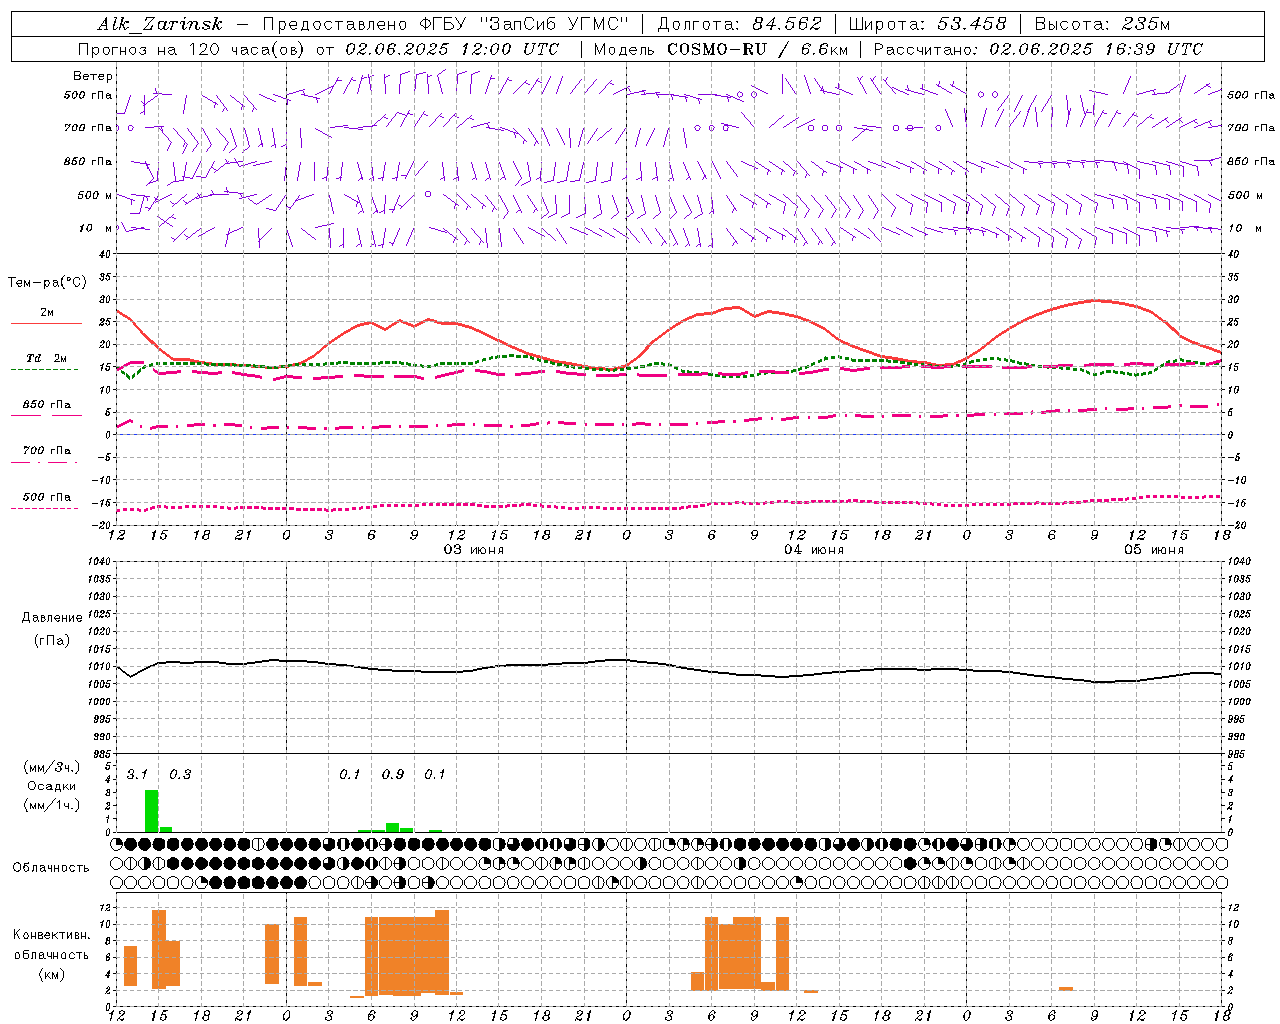Click the red line sample under '2м' legend
This screenshot has width=1280, height=1024.
[x=46, y=323]
